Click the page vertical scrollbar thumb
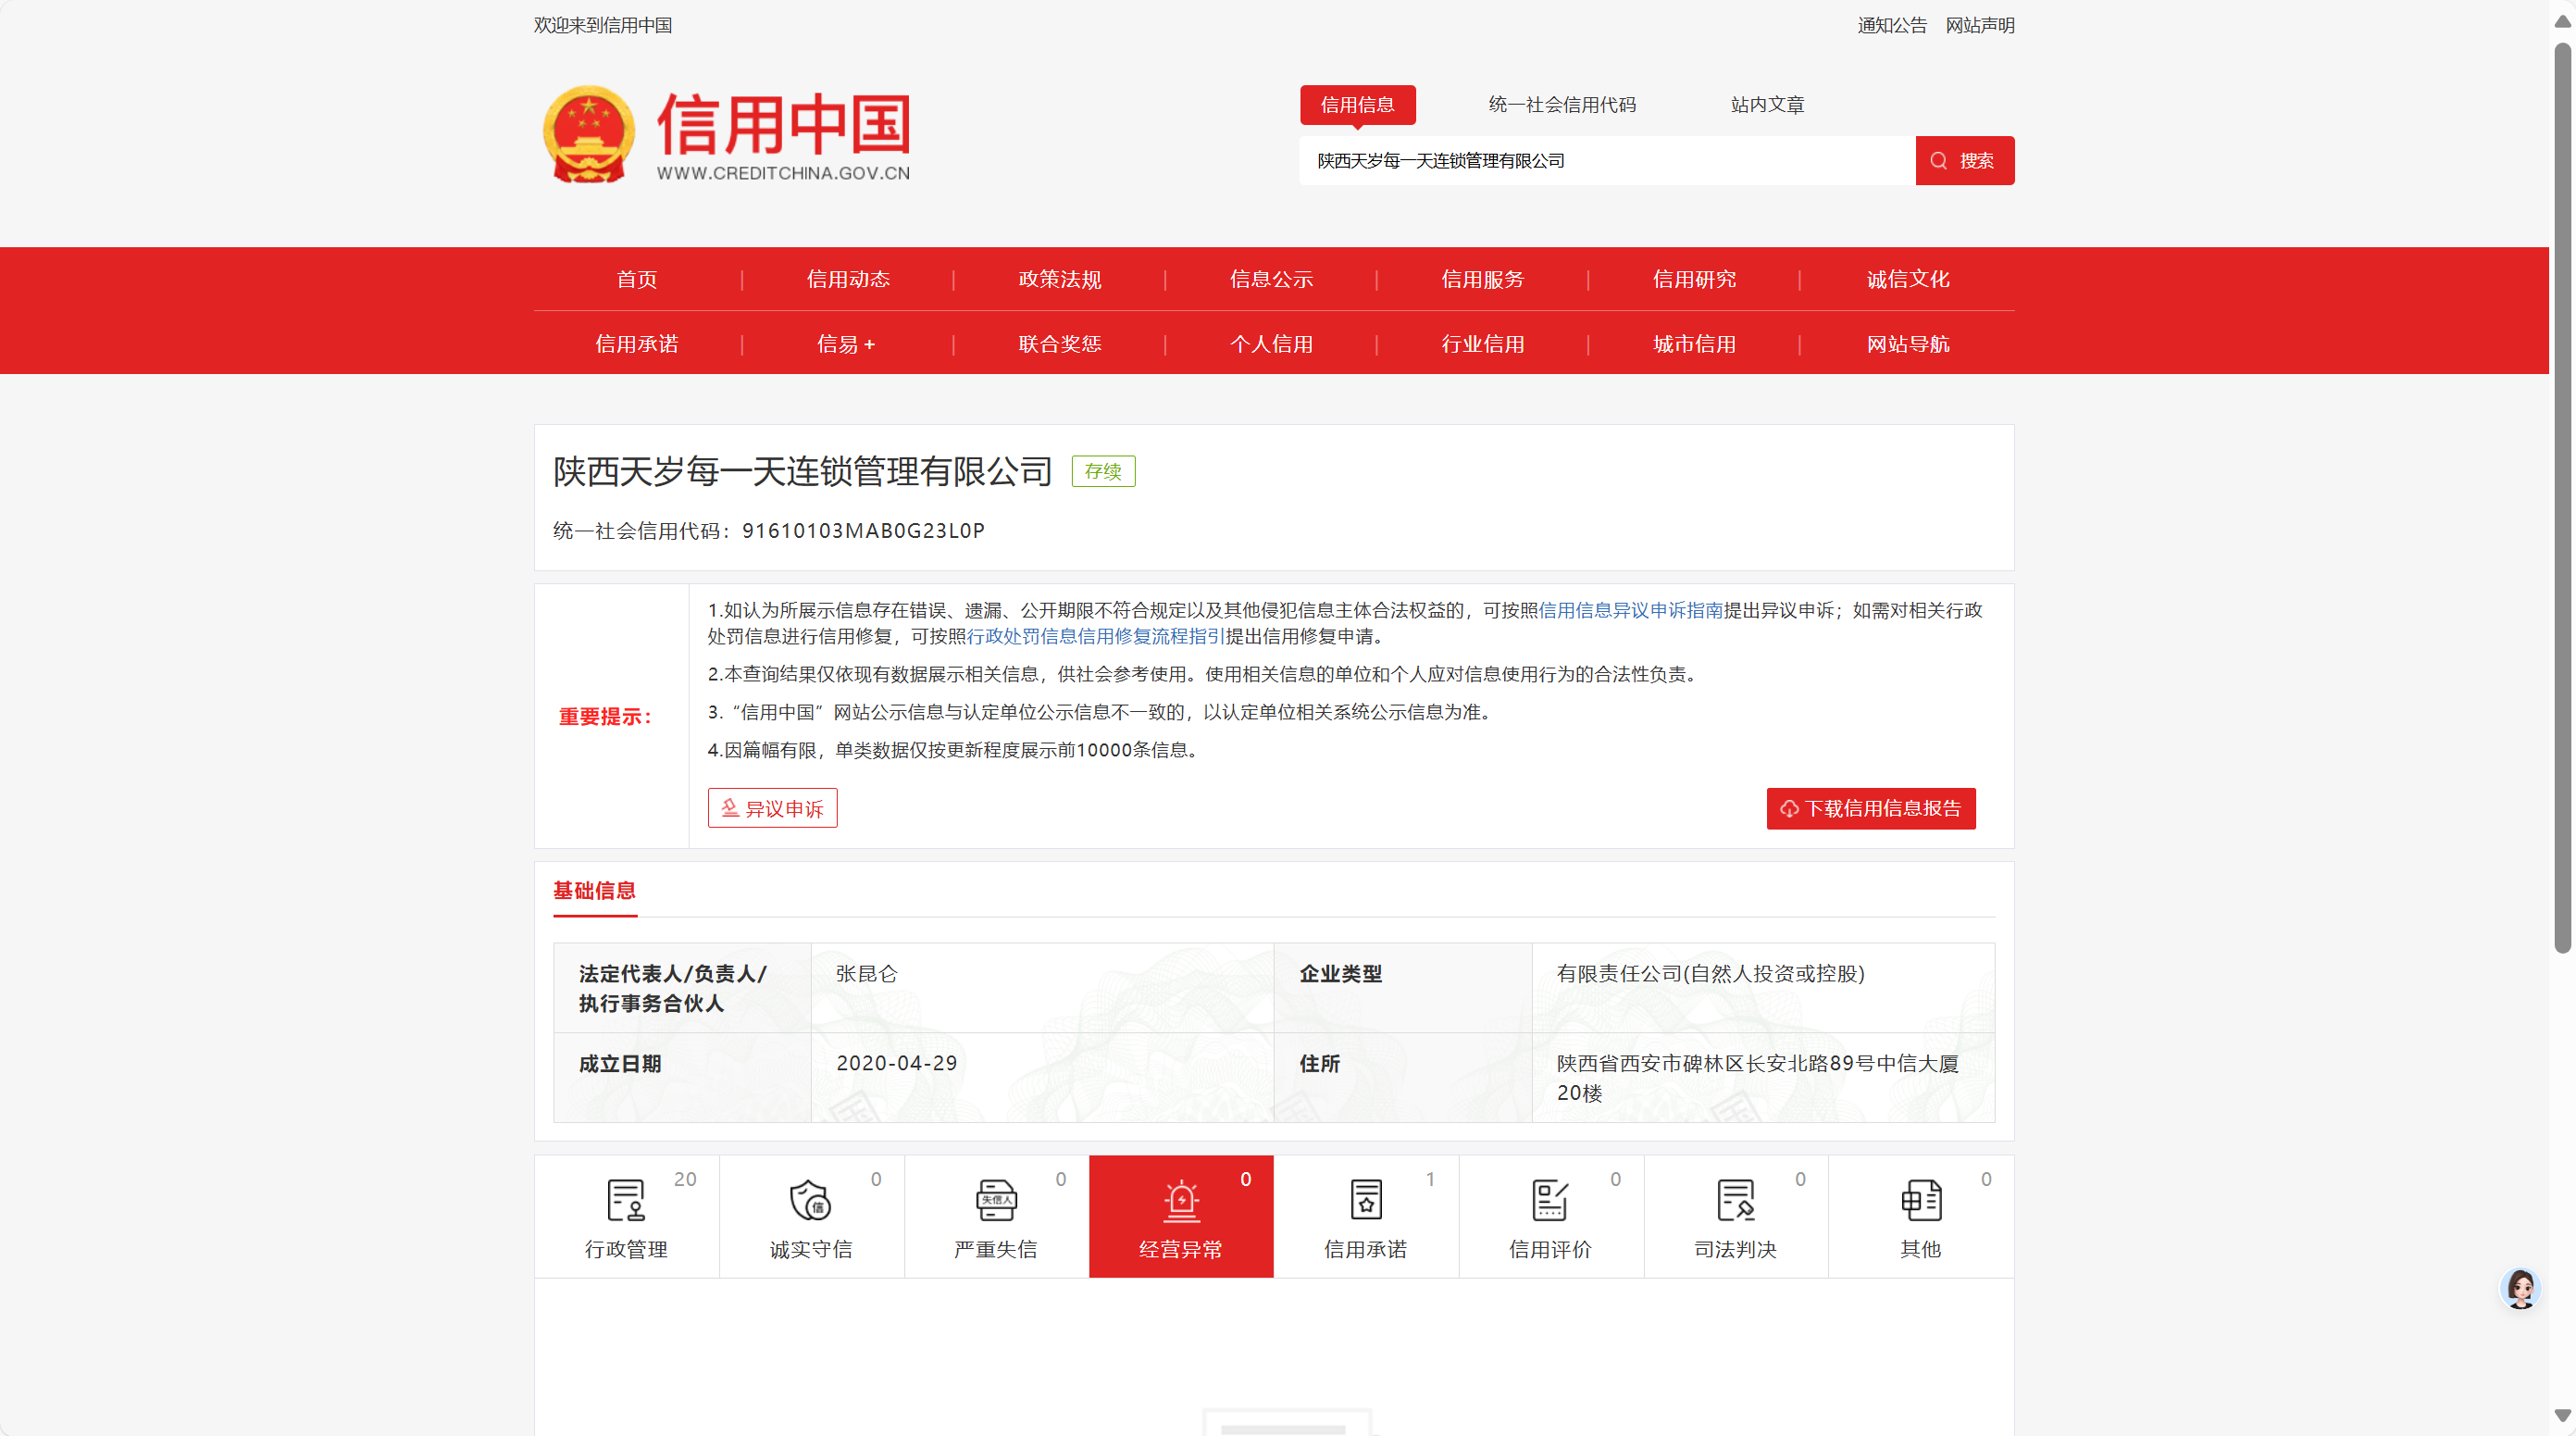 2562,497
